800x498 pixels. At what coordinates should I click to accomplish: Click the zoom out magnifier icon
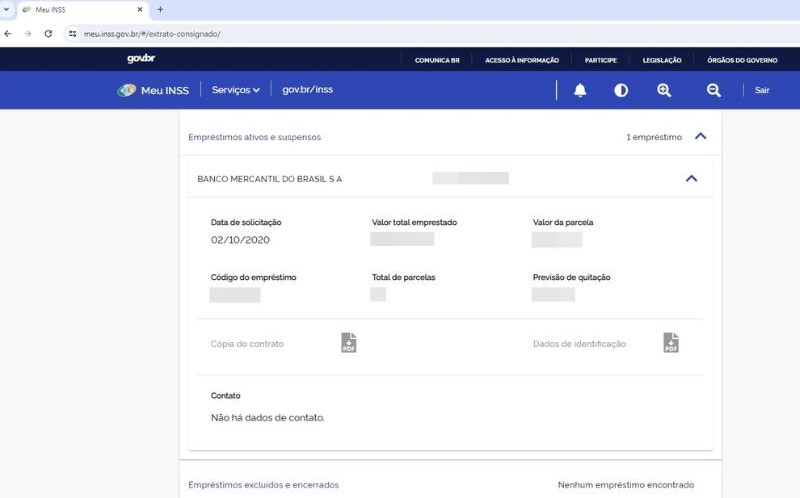coord(713,90)
